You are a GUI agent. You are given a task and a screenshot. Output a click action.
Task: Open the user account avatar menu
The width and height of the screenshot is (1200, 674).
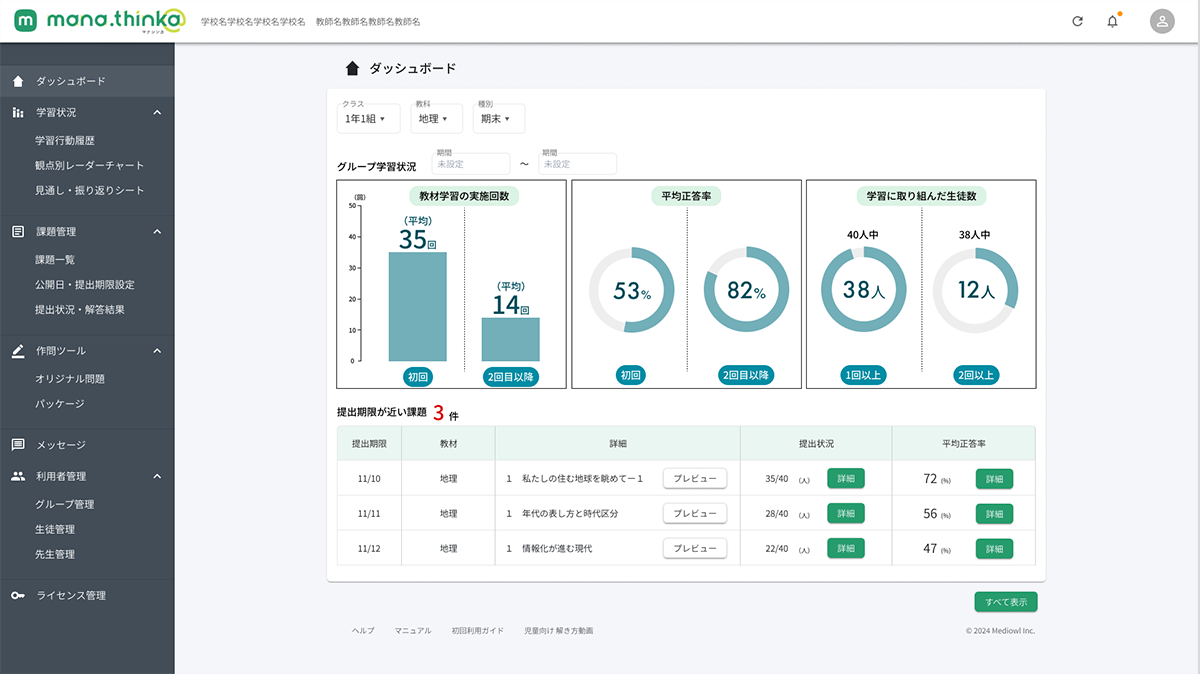1162,21
